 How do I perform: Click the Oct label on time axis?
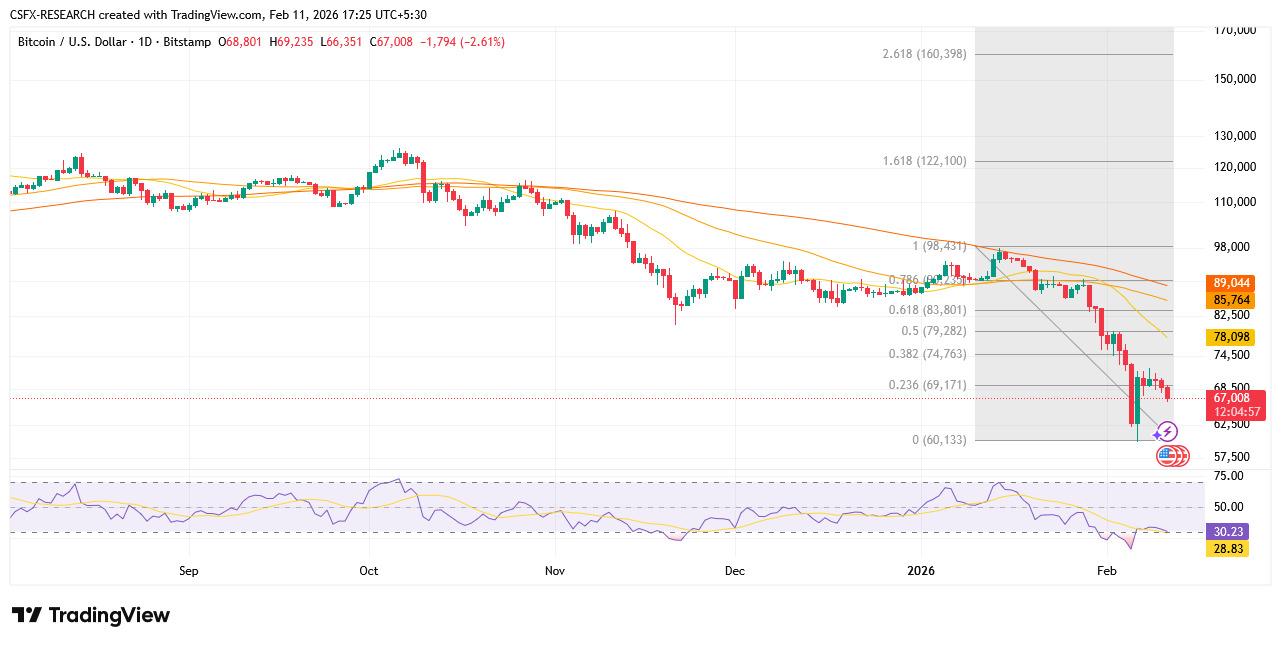point(368,571)
